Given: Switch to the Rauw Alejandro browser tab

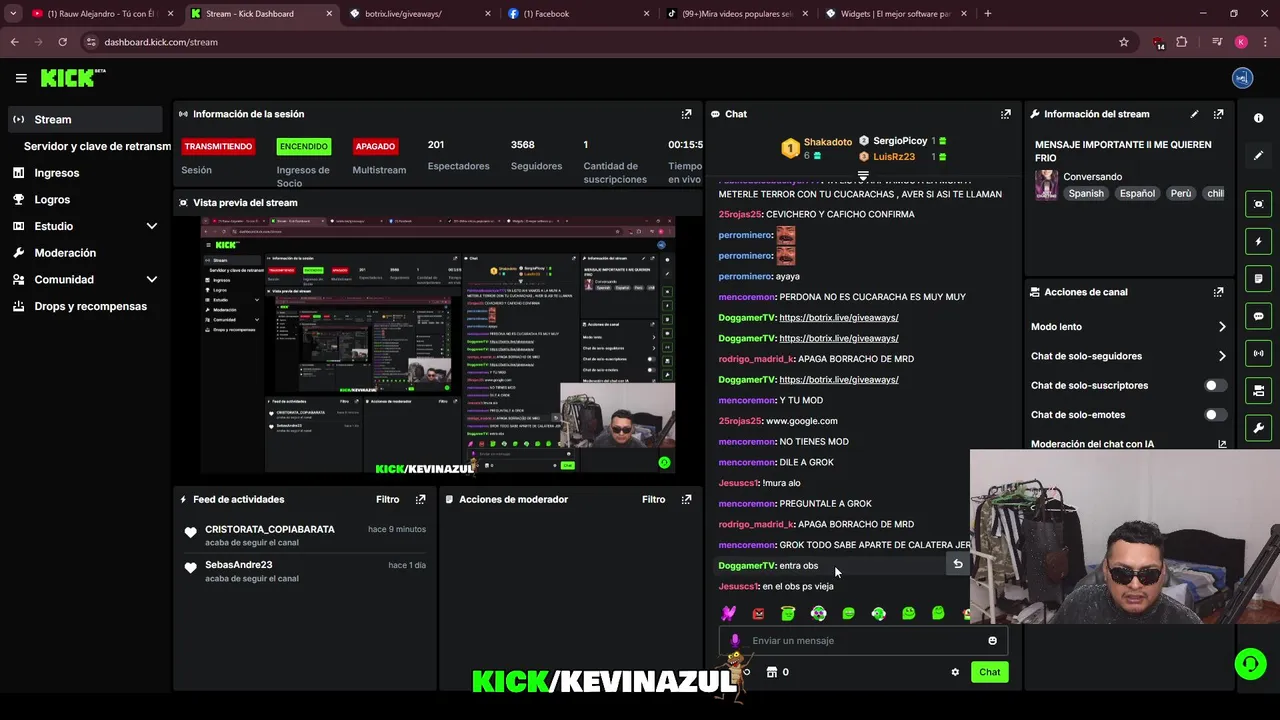Looking at the screenshot, I should [x=102, y=14].
